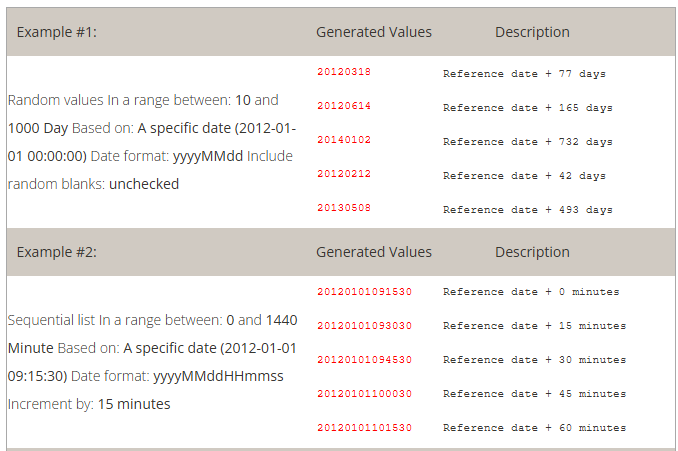Select the red value 20140102
Viewport: 678px width, 451px height.
tap(344, 141)
